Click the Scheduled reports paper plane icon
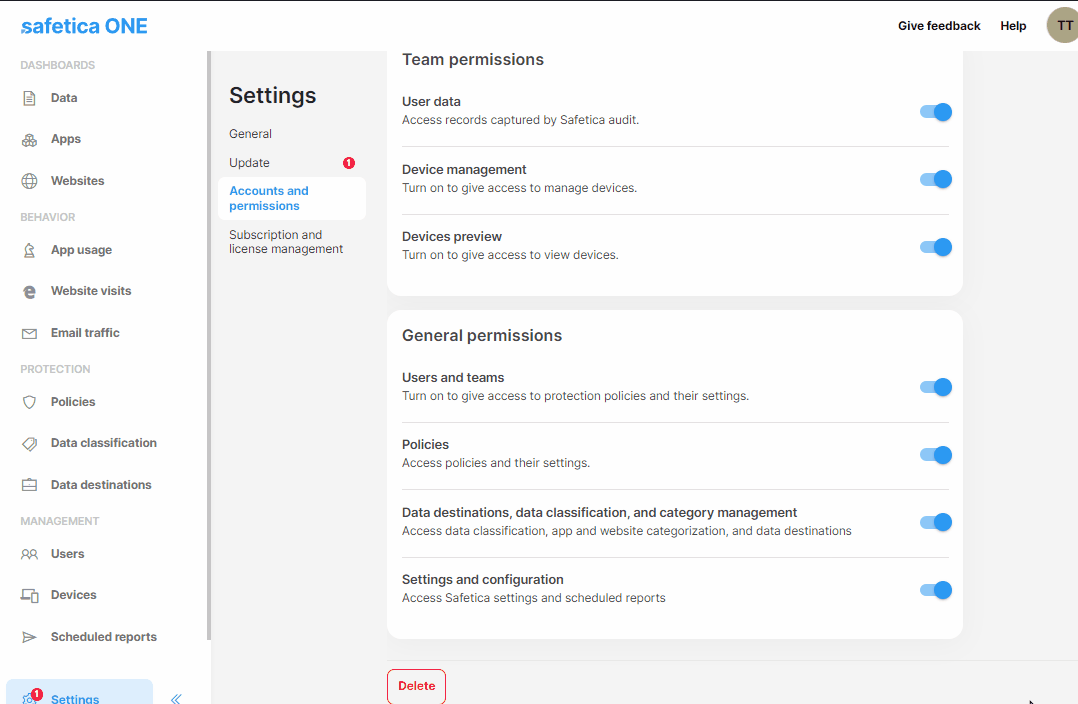Screen dimensions: 1078x704 [x=30, y=637]
